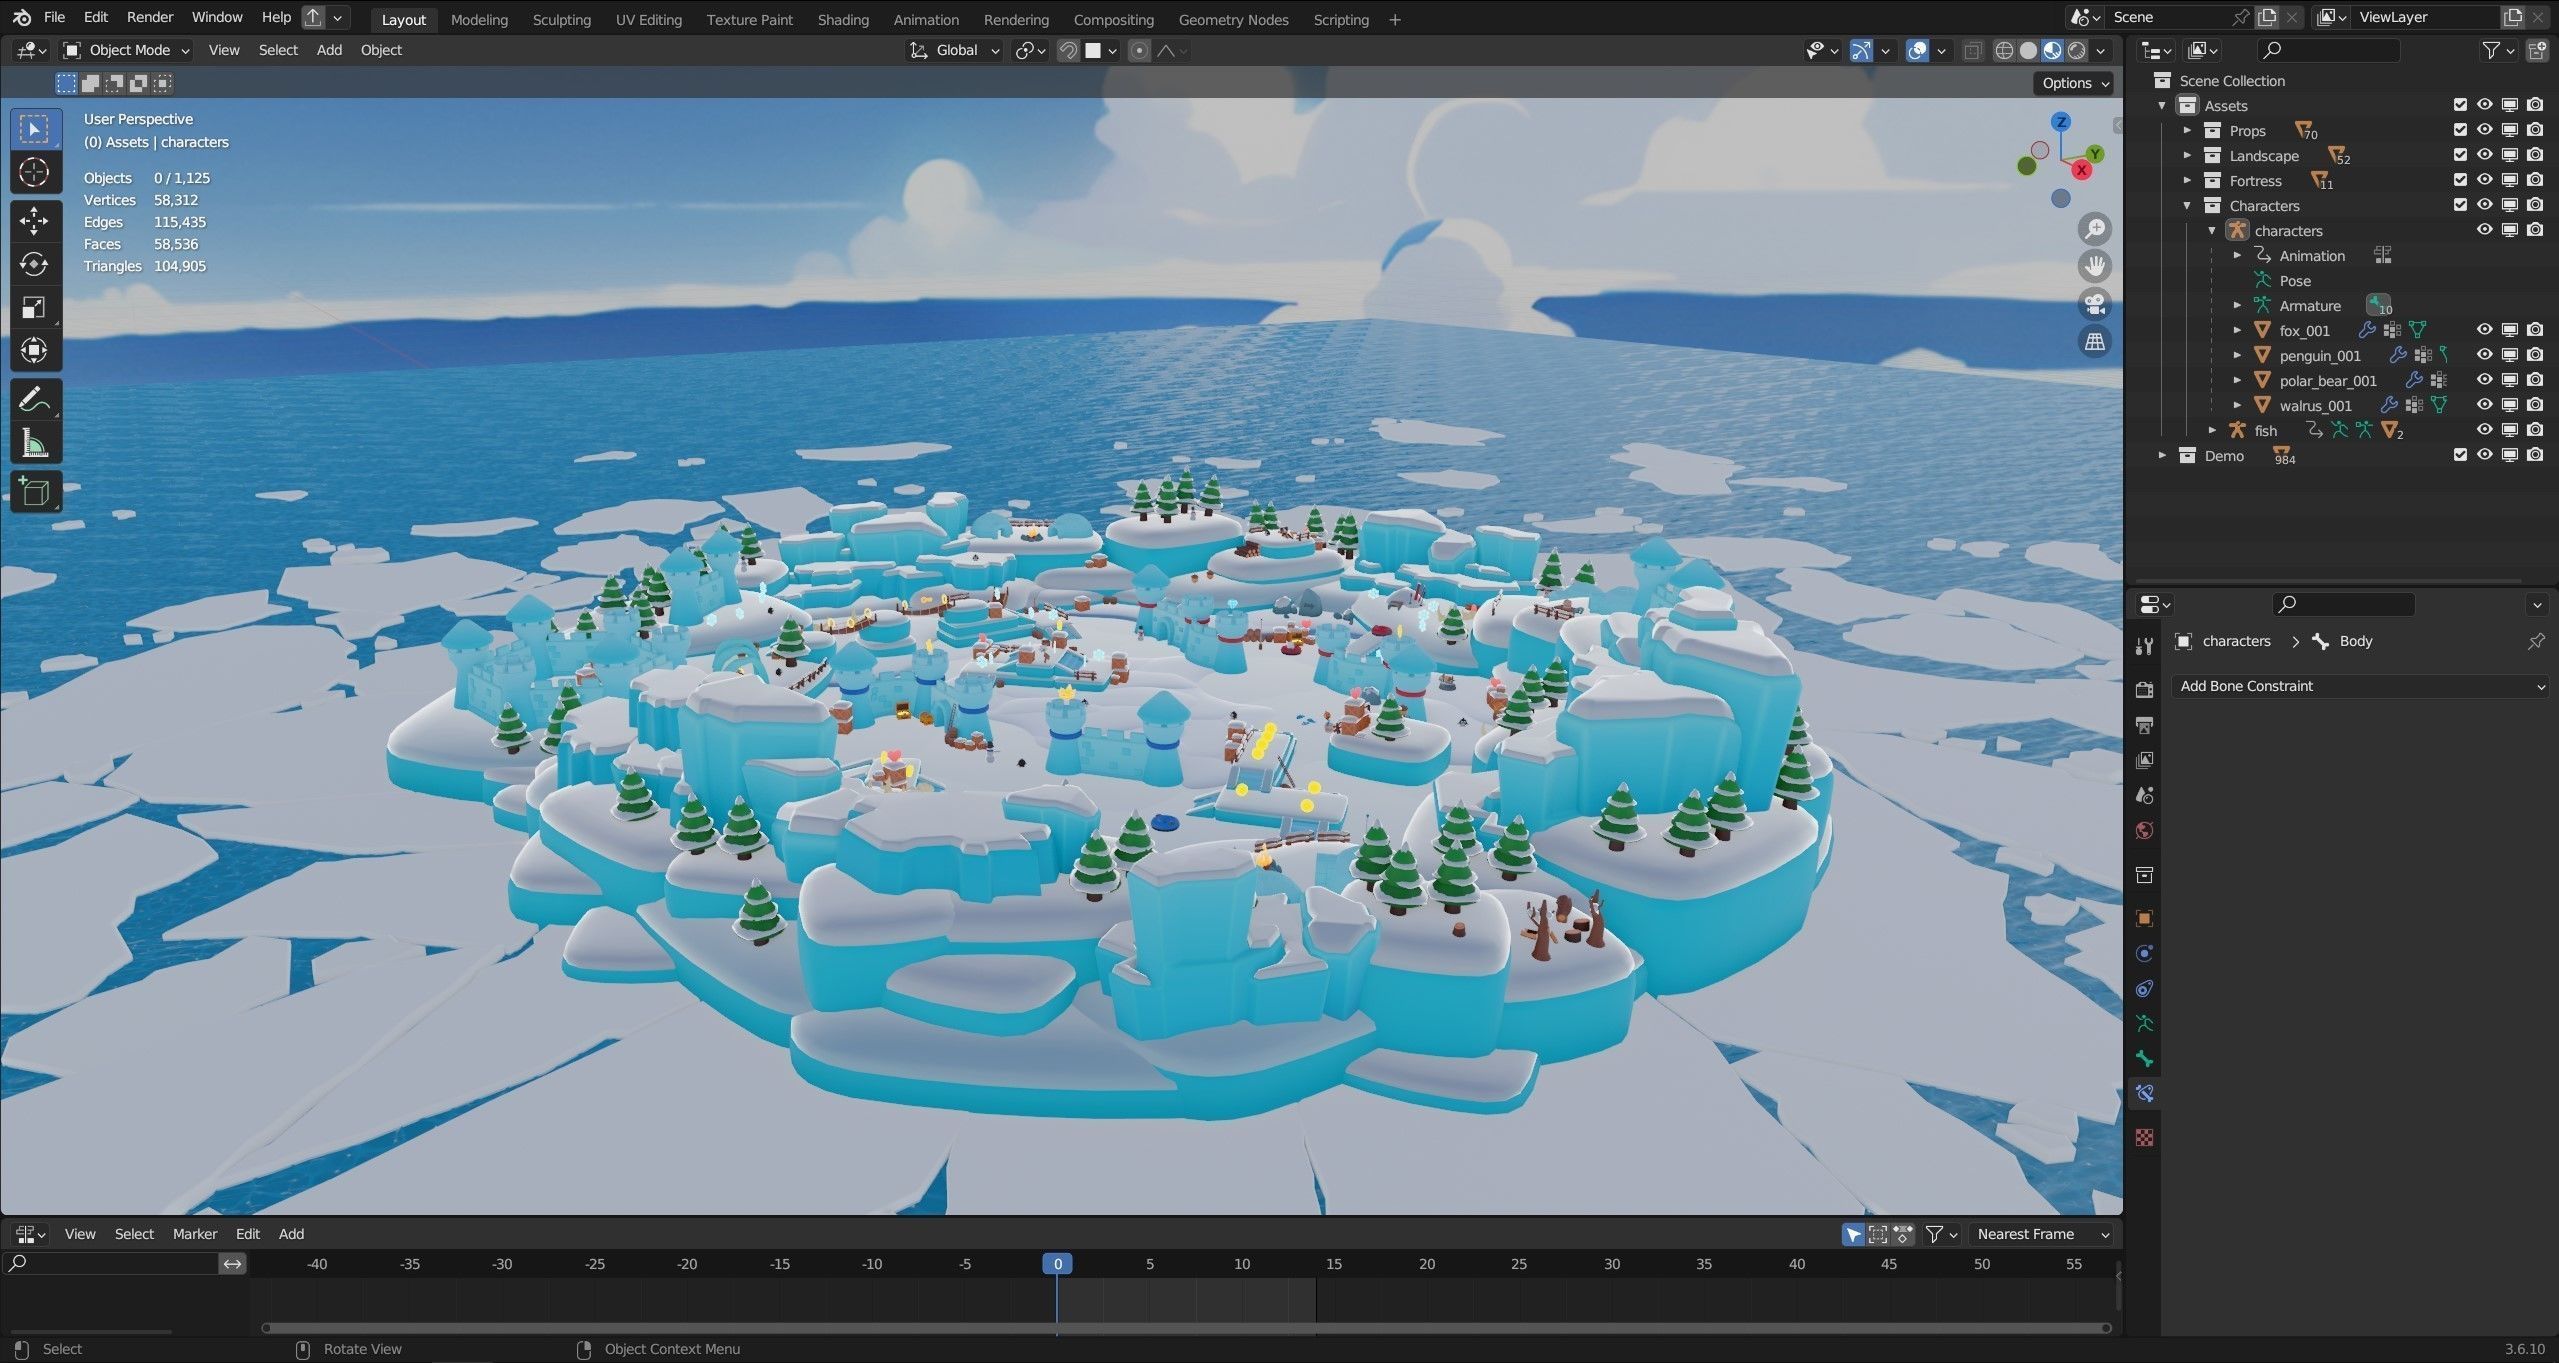
Task: Open the Render menu
Action: [x=150, y=17]
